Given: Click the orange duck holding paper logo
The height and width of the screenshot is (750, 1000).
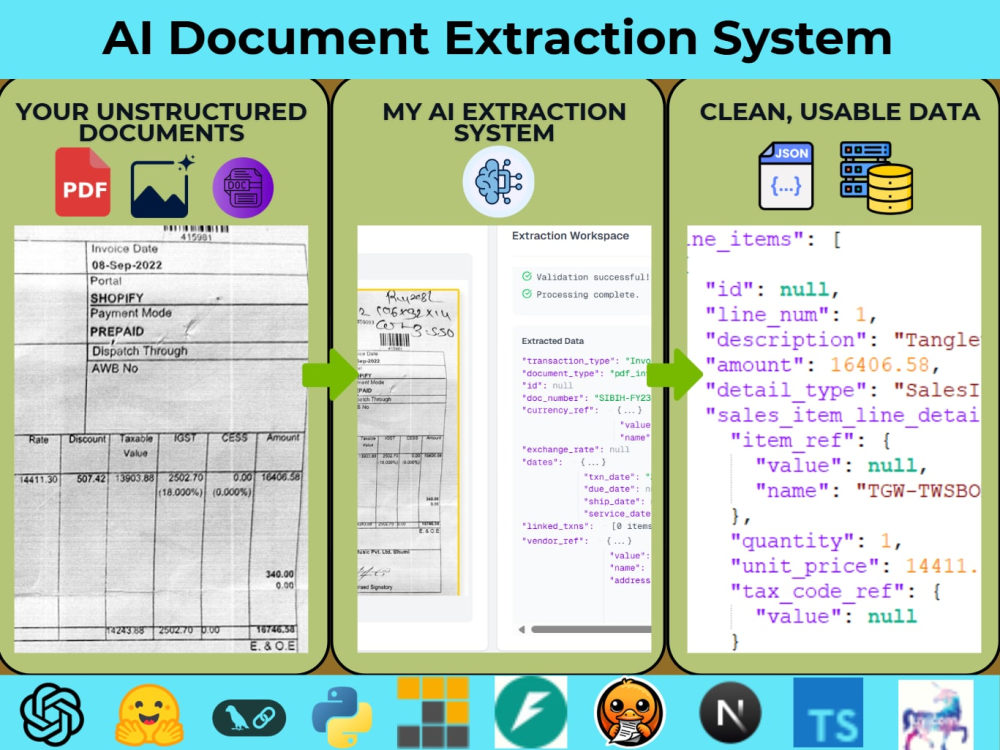Looking at the screenshot, I should coord(630,713).
